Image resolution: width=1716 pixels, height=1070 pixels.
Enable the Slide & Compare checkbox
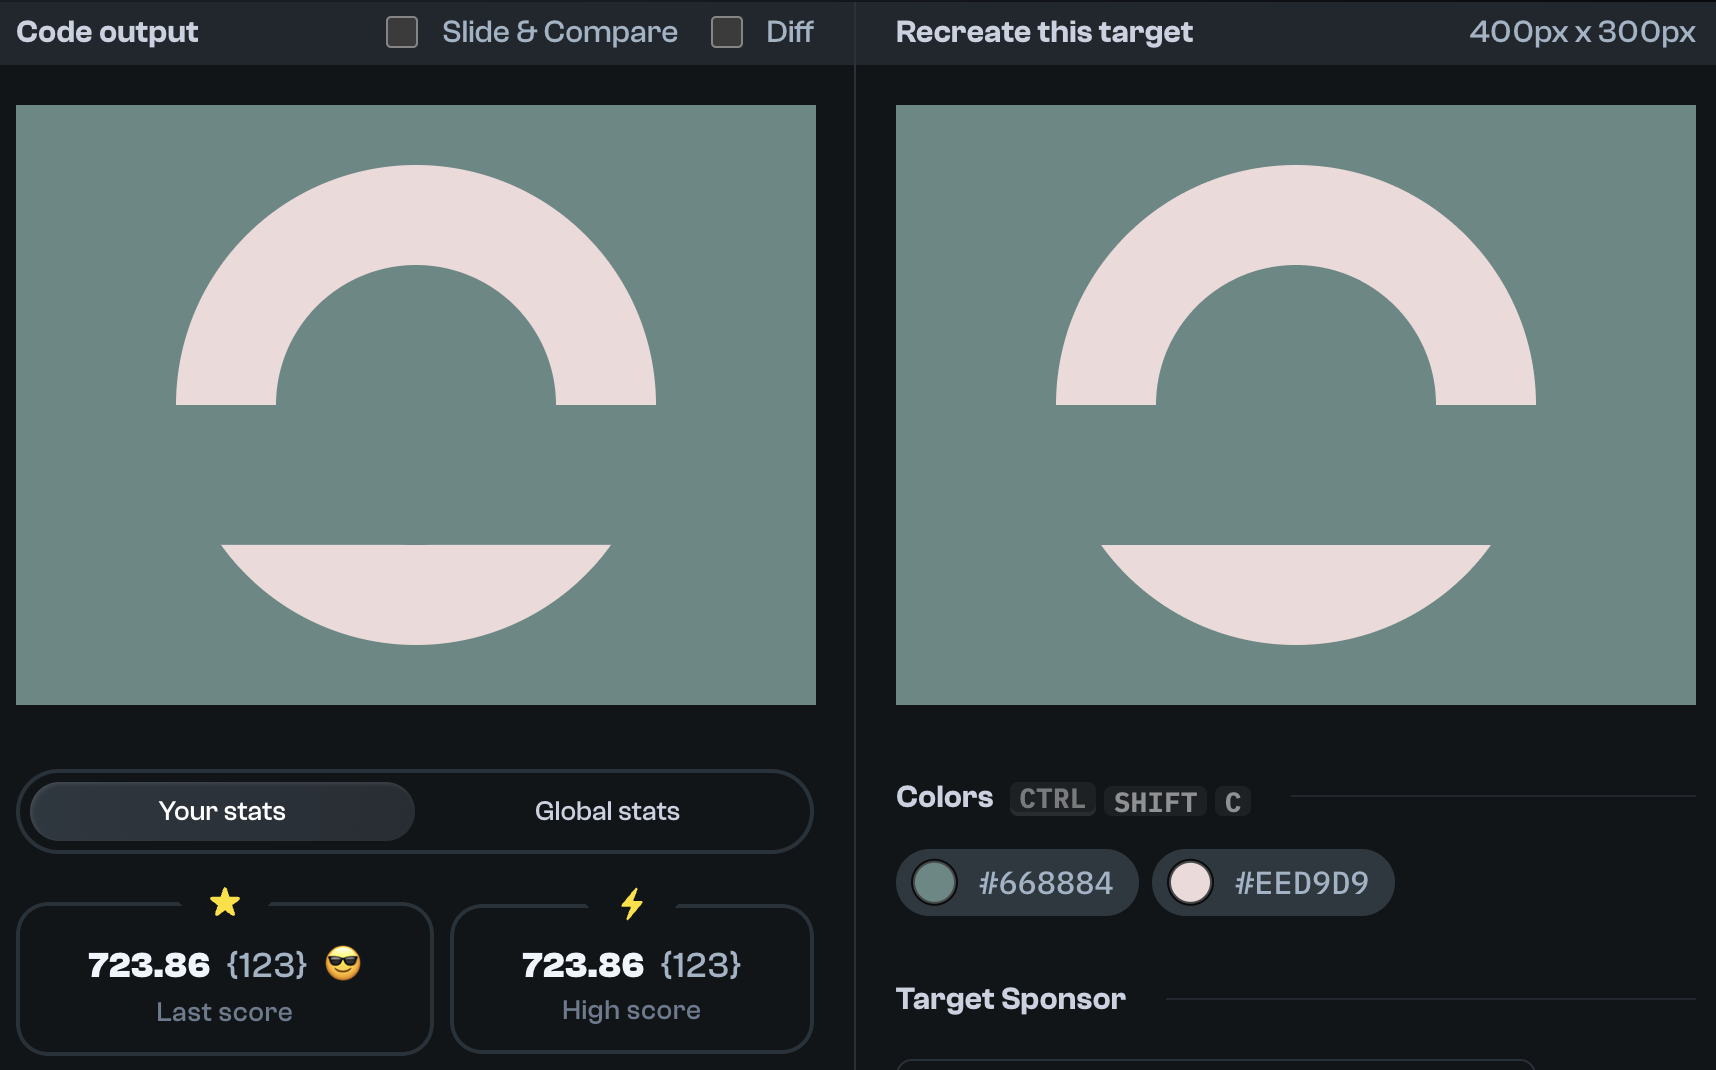coord(402,32)
